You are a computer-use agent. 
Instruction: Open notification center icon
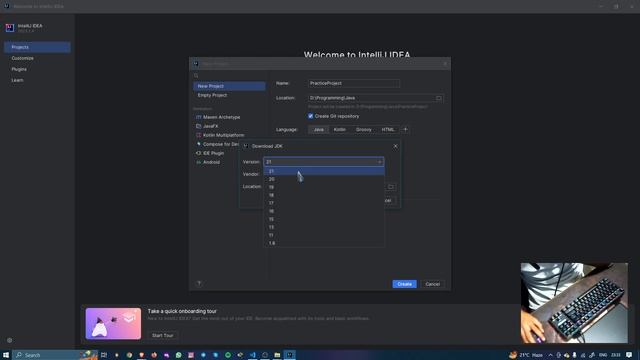point(629,355)
